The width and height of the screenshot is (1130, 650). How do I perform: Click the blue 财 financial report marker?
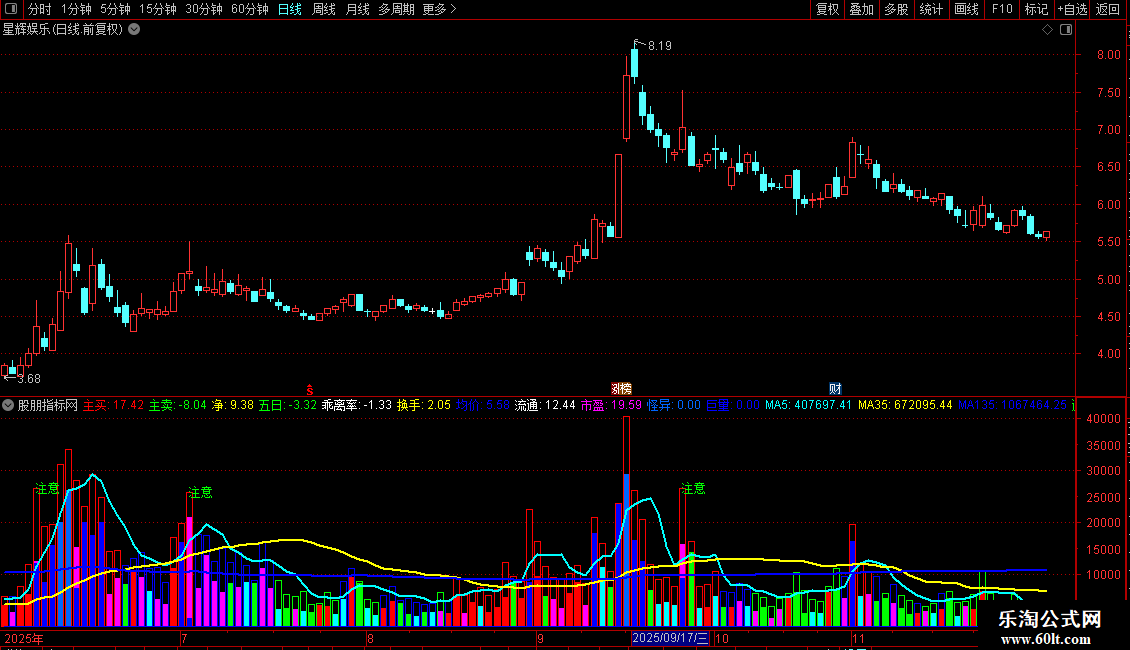pos(835,389)
